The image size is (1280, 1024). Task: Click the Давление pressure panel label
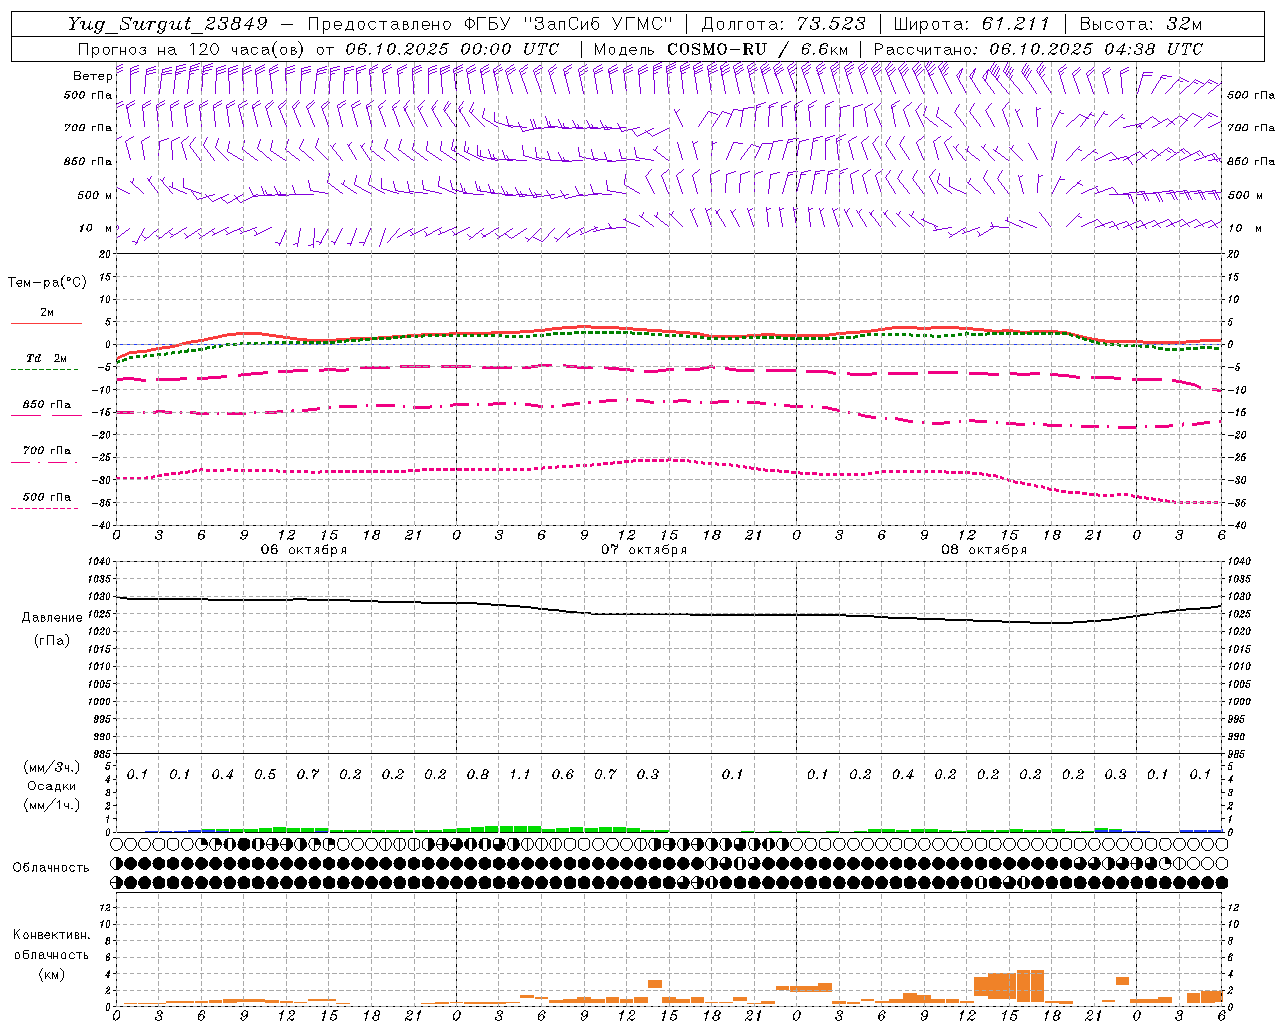52,618
